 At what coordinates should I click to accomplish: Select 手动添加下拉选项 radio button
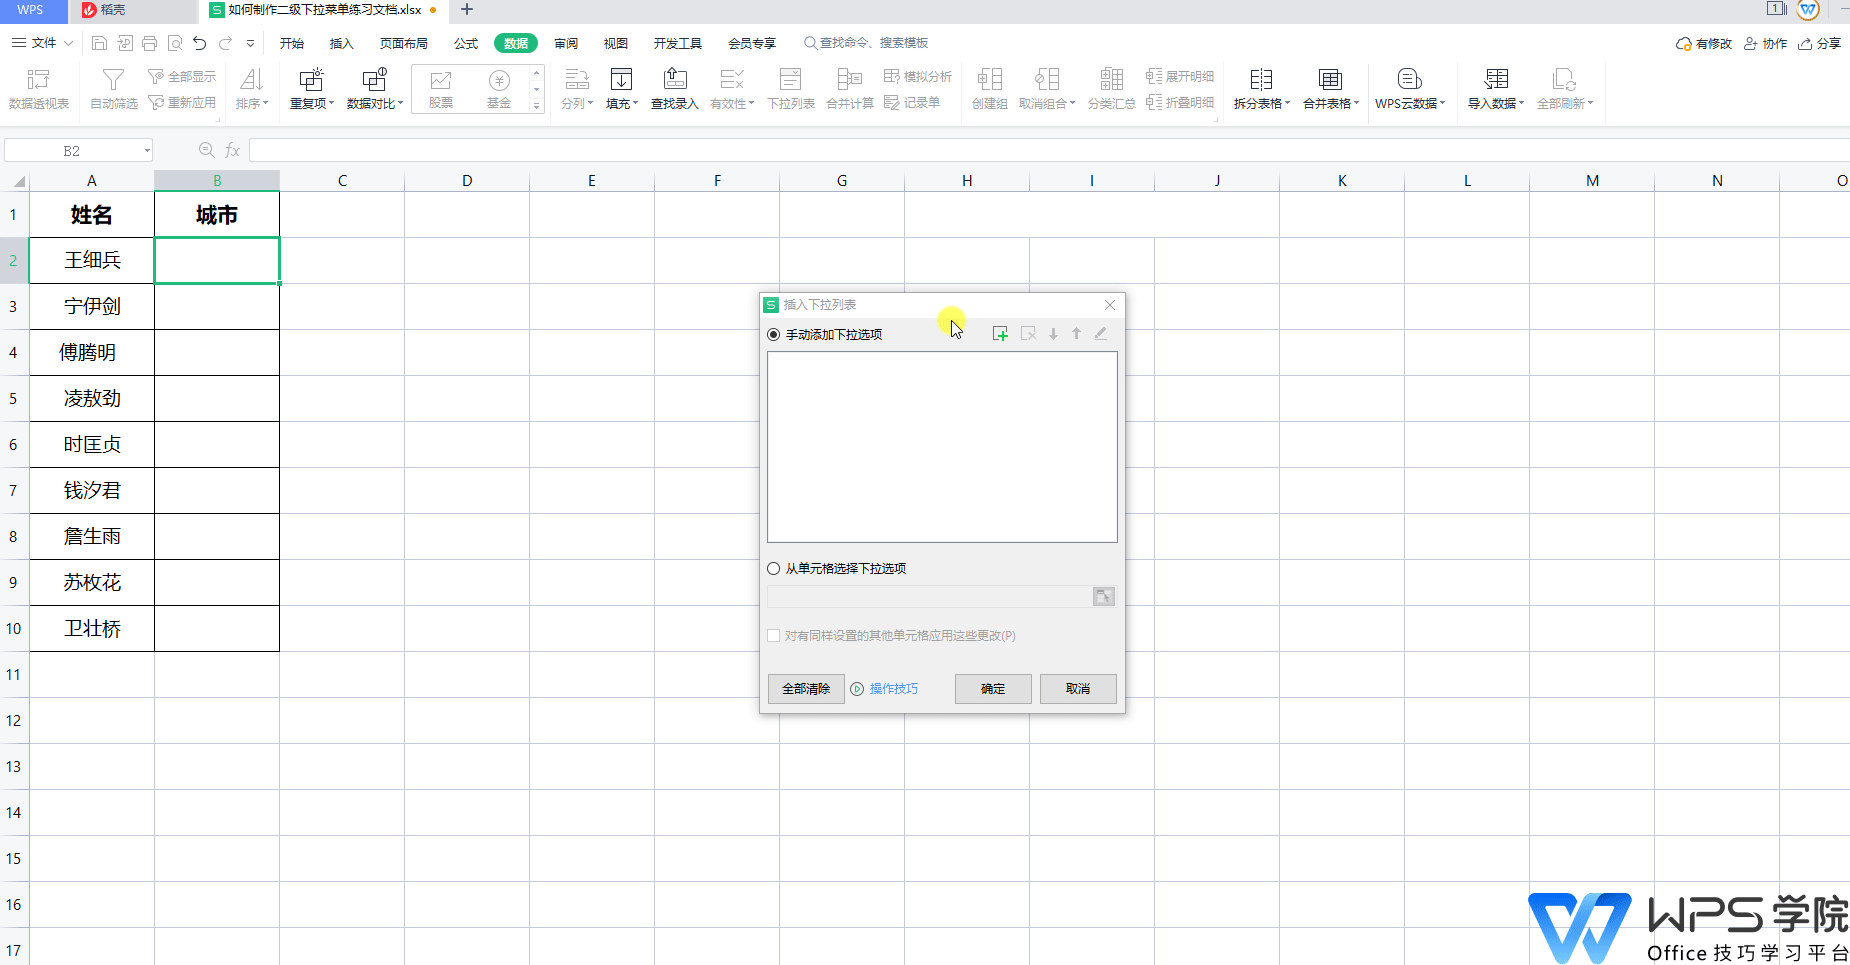tap(774, 335)
